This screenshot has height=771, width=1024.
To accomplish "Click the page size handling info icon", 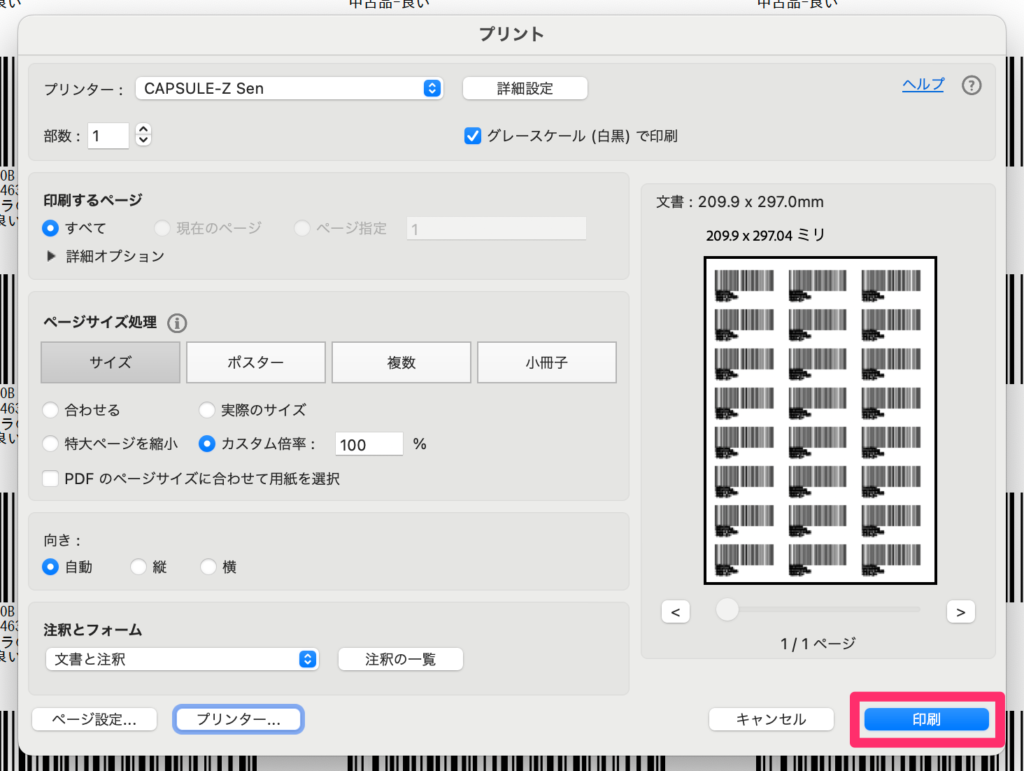I will coord(177,323).
